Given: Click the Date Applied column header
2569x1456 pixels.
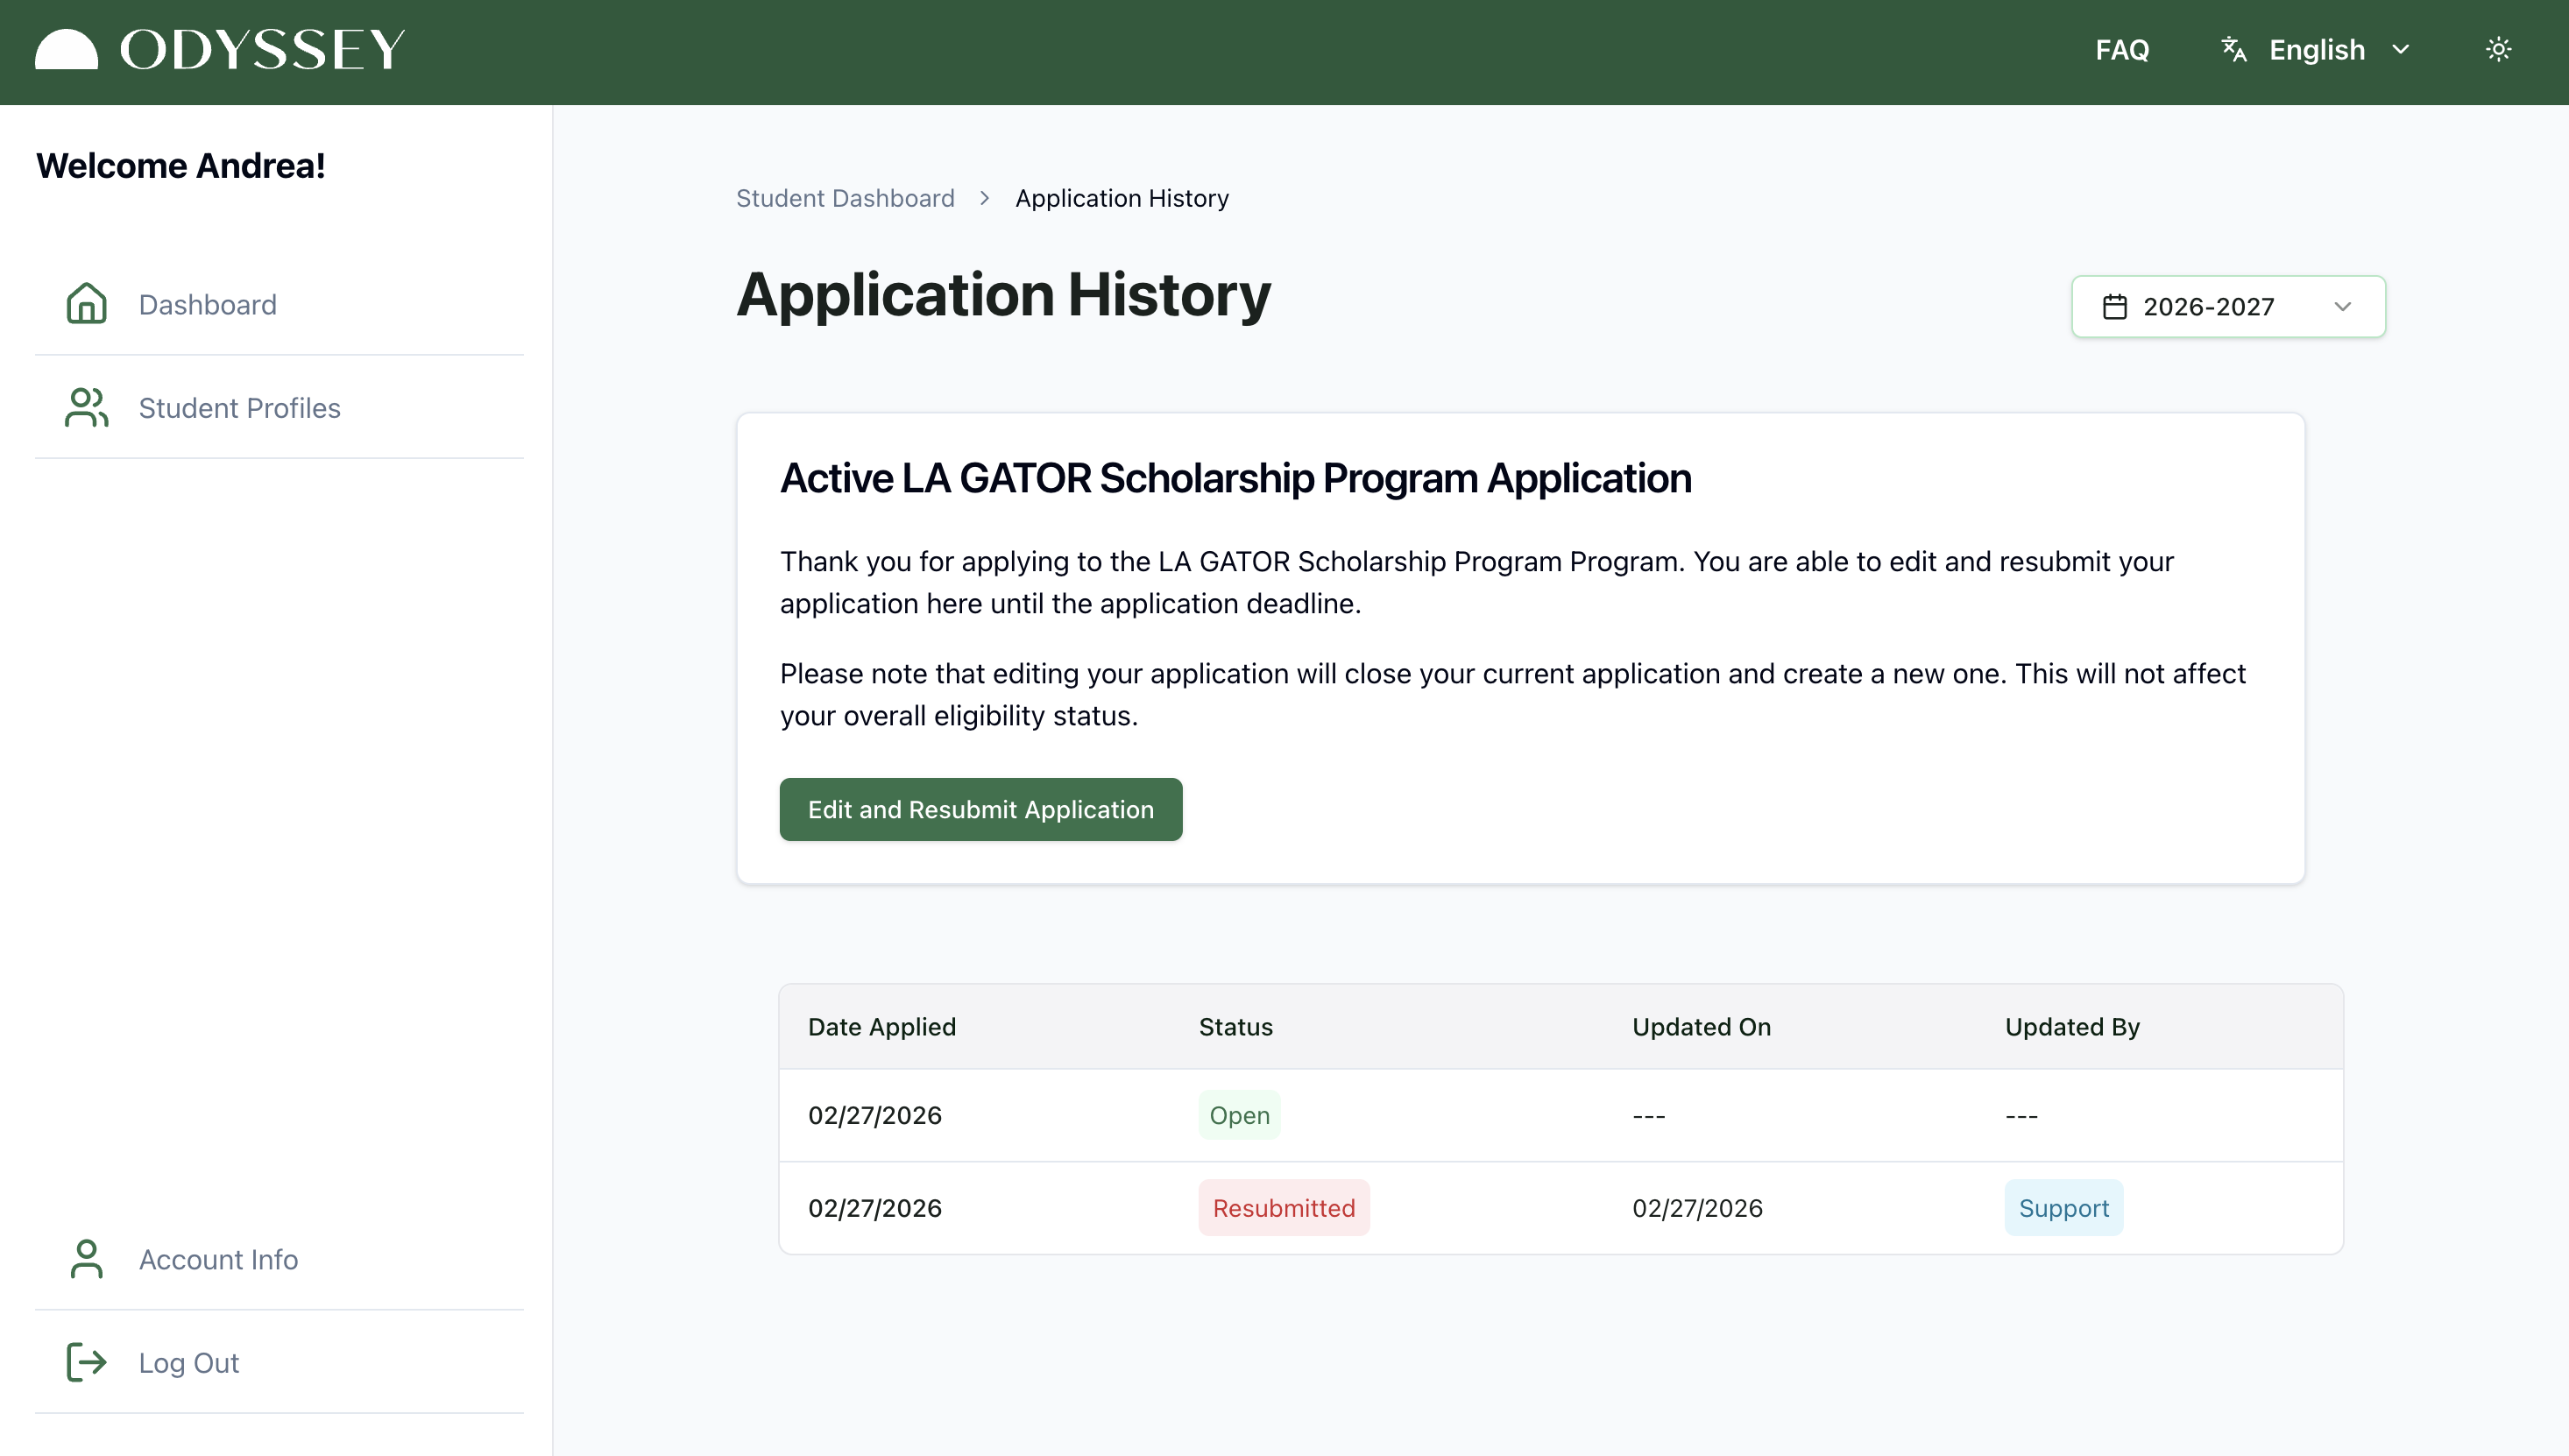Looking at the screenshot, I should pyautogui.click(x=882, y=1027).
